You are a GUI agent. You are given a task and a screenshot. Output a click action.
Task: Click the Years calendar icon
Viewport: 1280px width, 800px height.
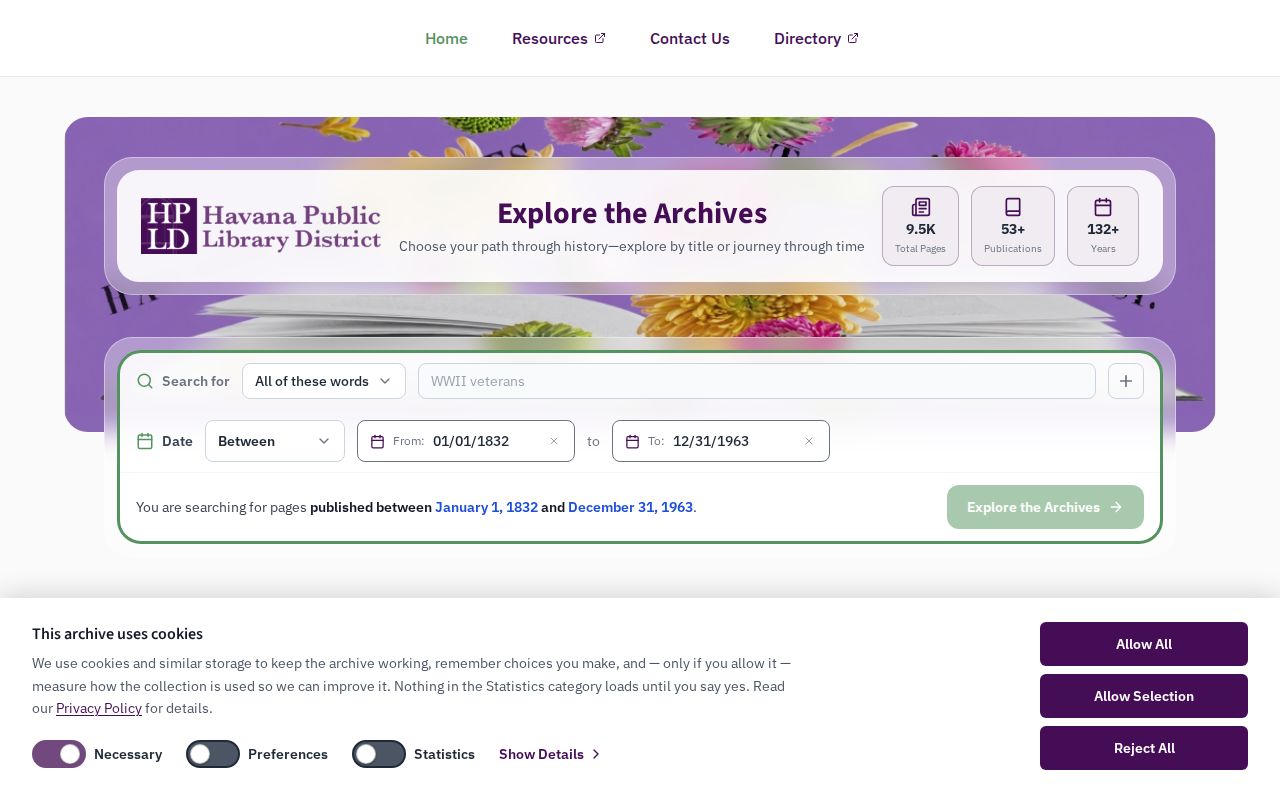pos(1102,207)
